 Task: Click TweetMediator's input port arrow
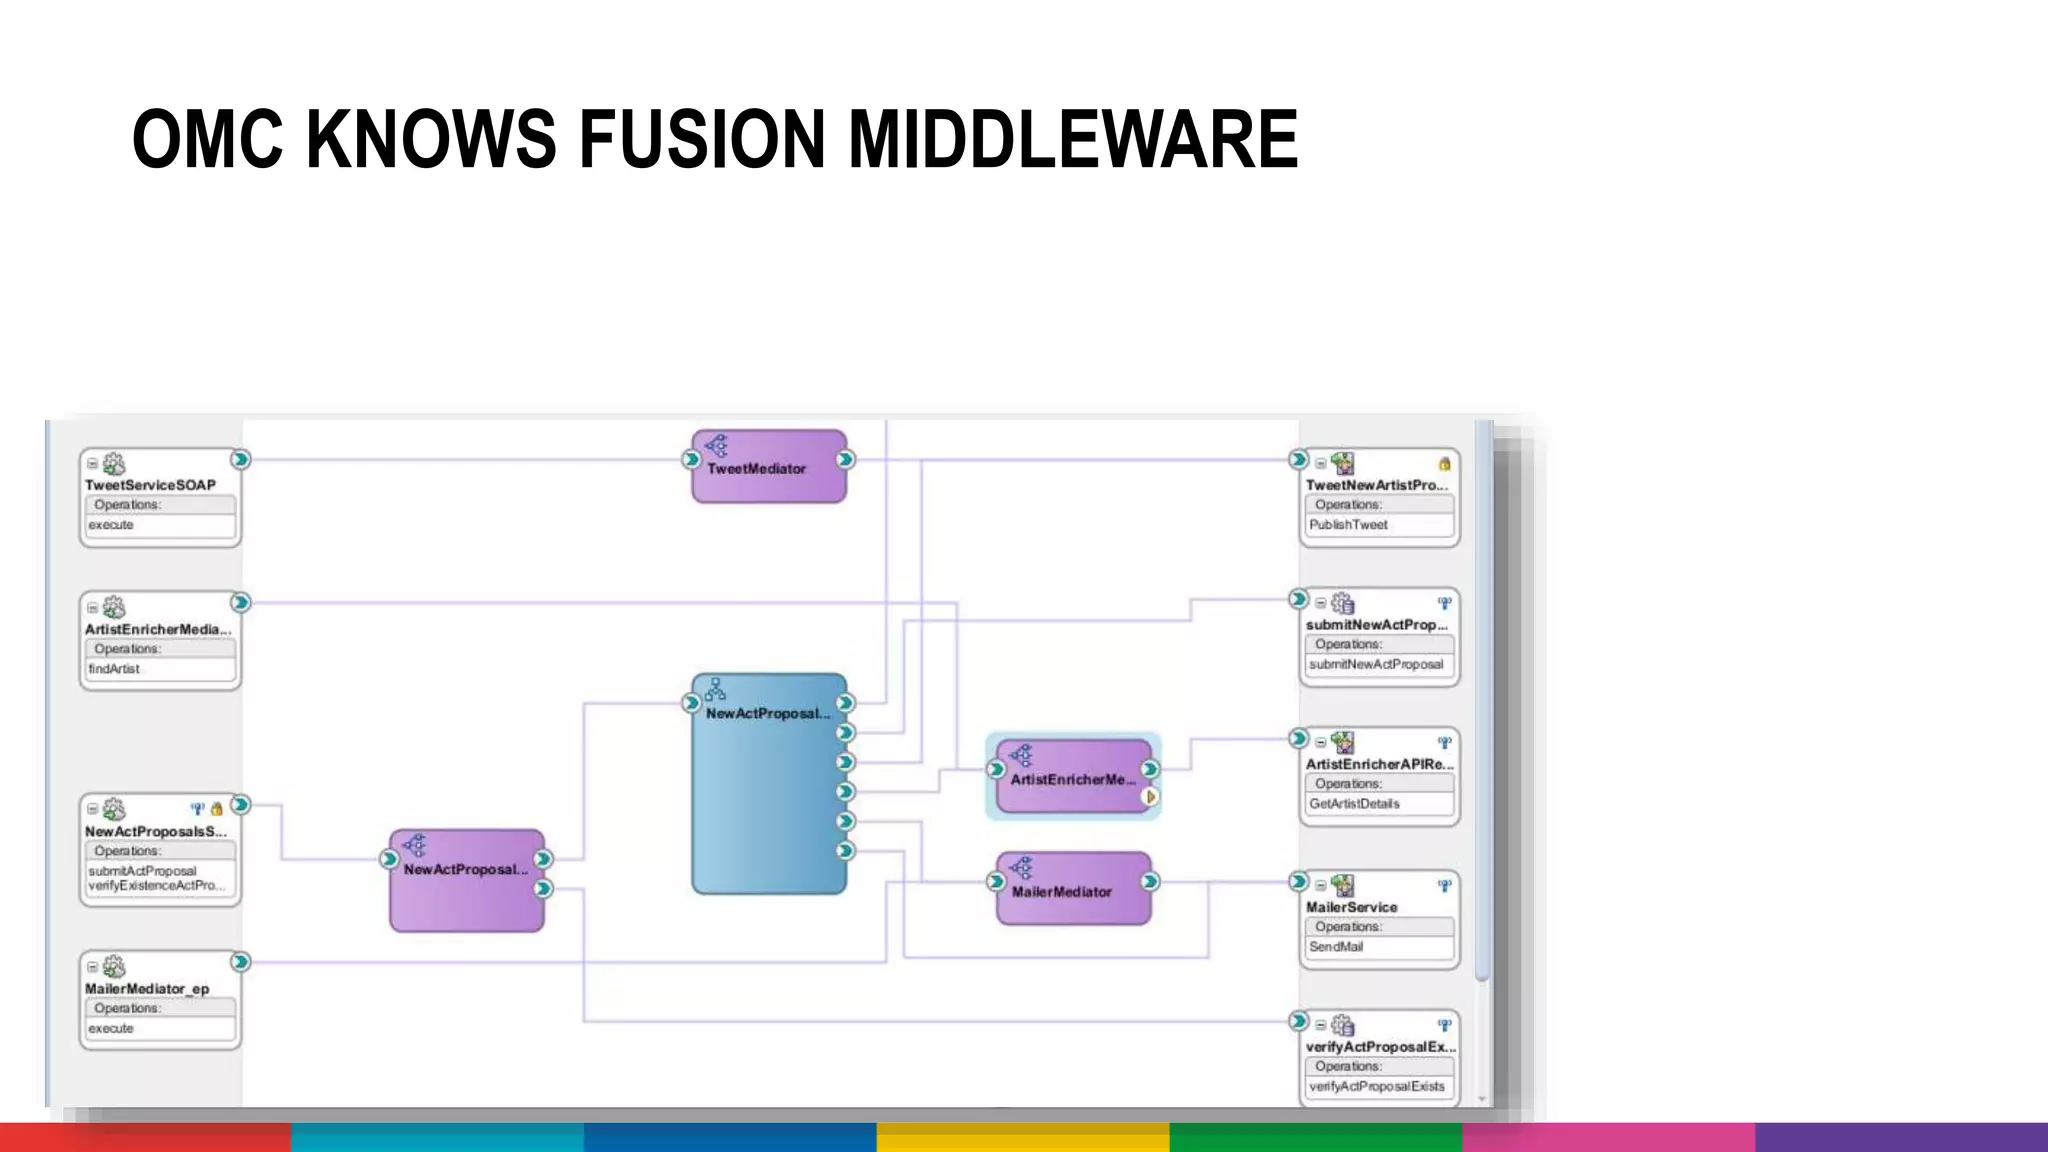pos(691,459)
